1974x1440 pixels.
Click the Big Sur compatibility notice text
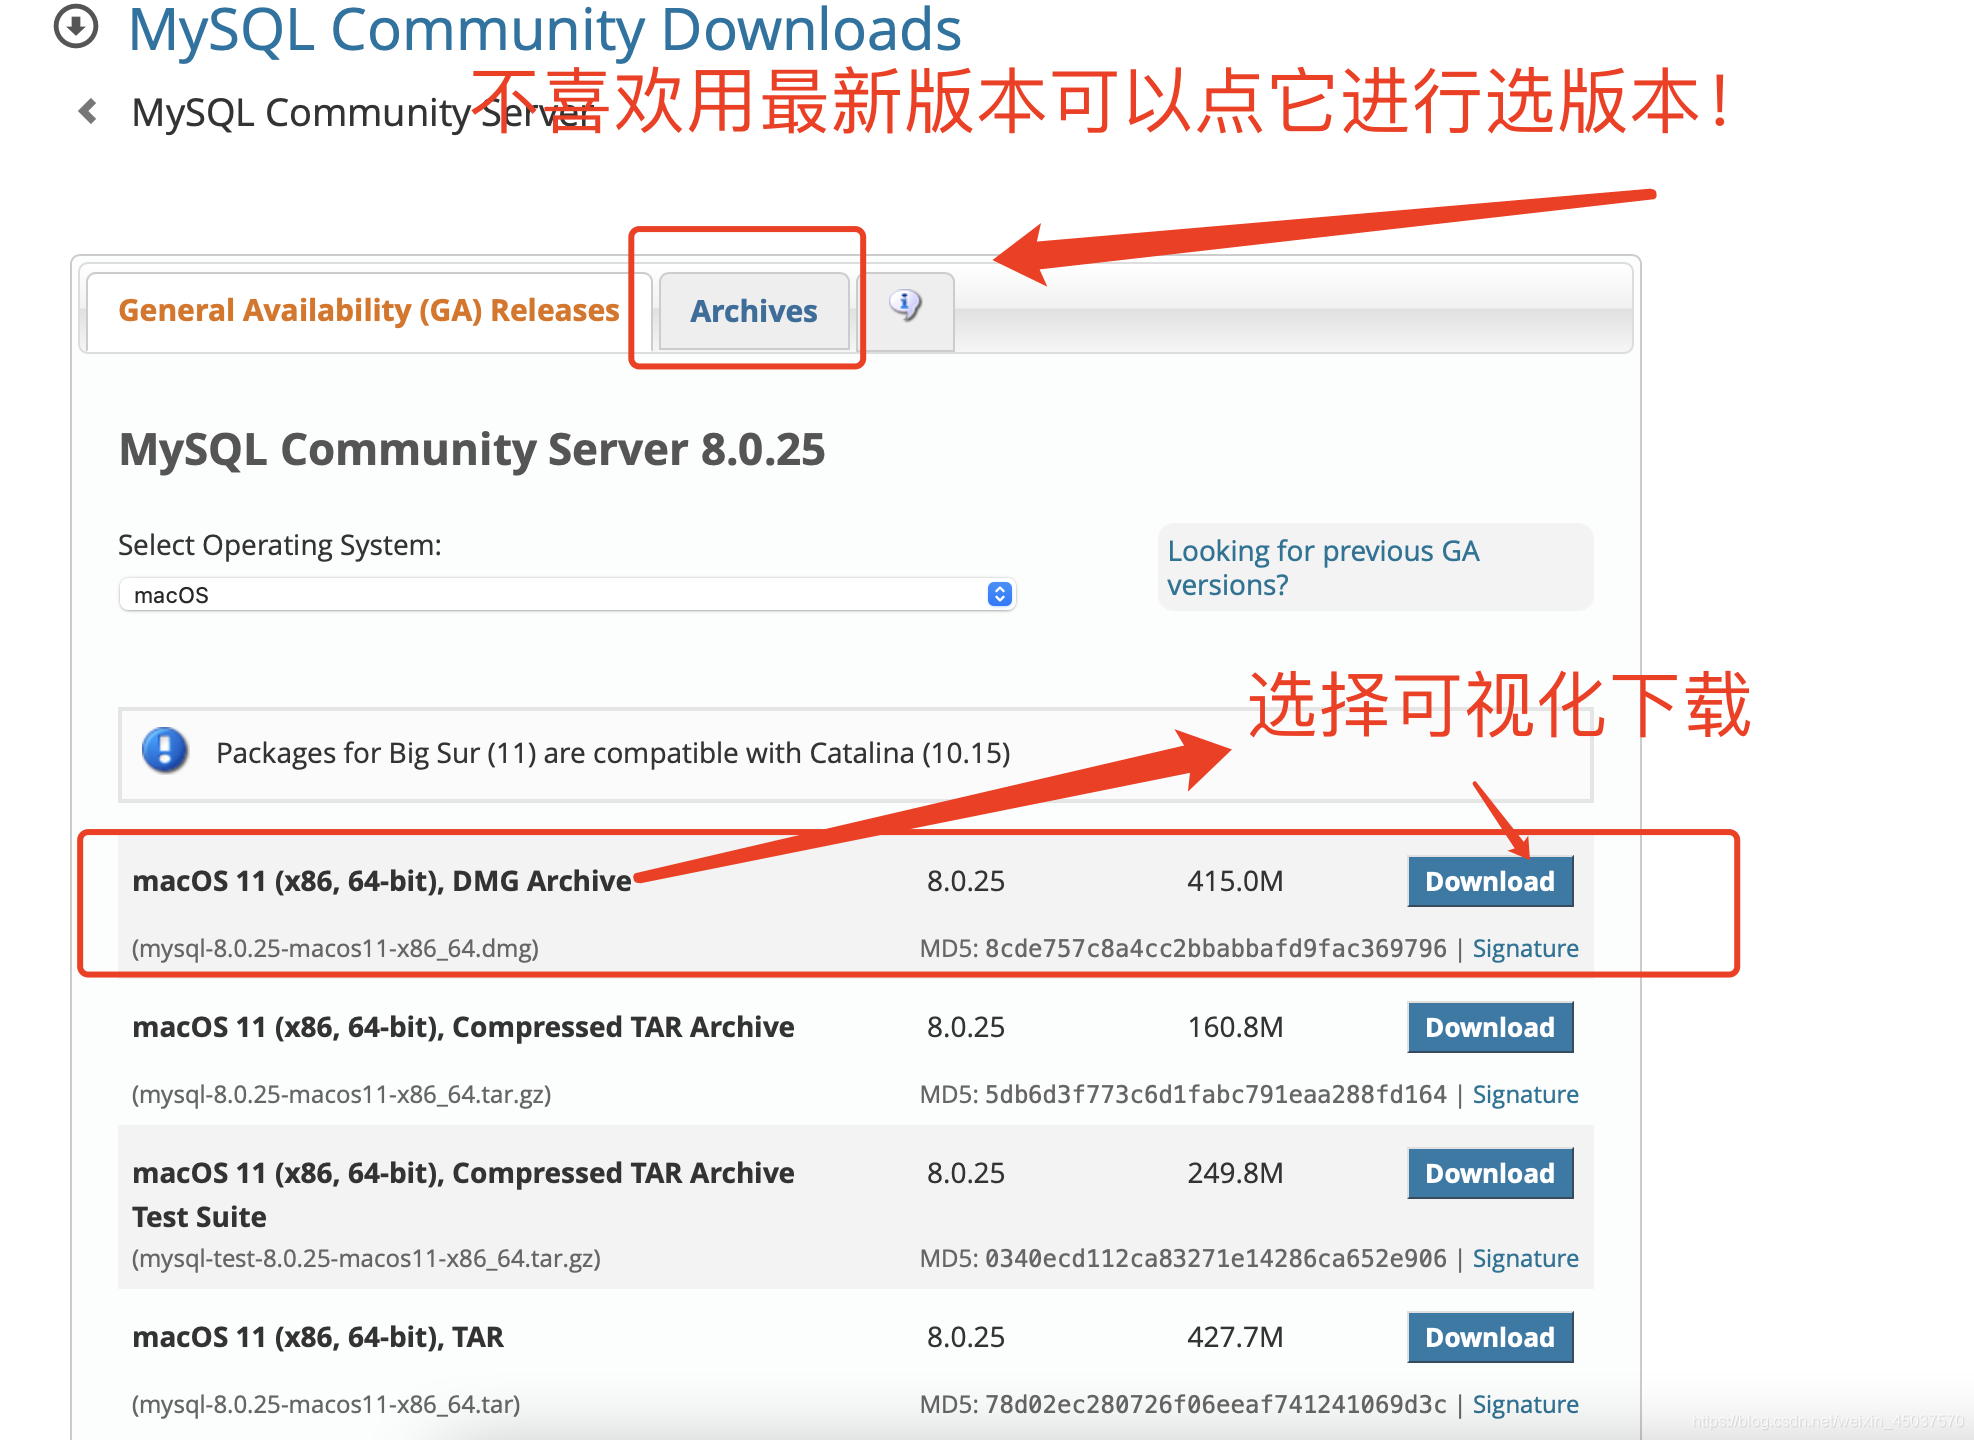(613, 753)
